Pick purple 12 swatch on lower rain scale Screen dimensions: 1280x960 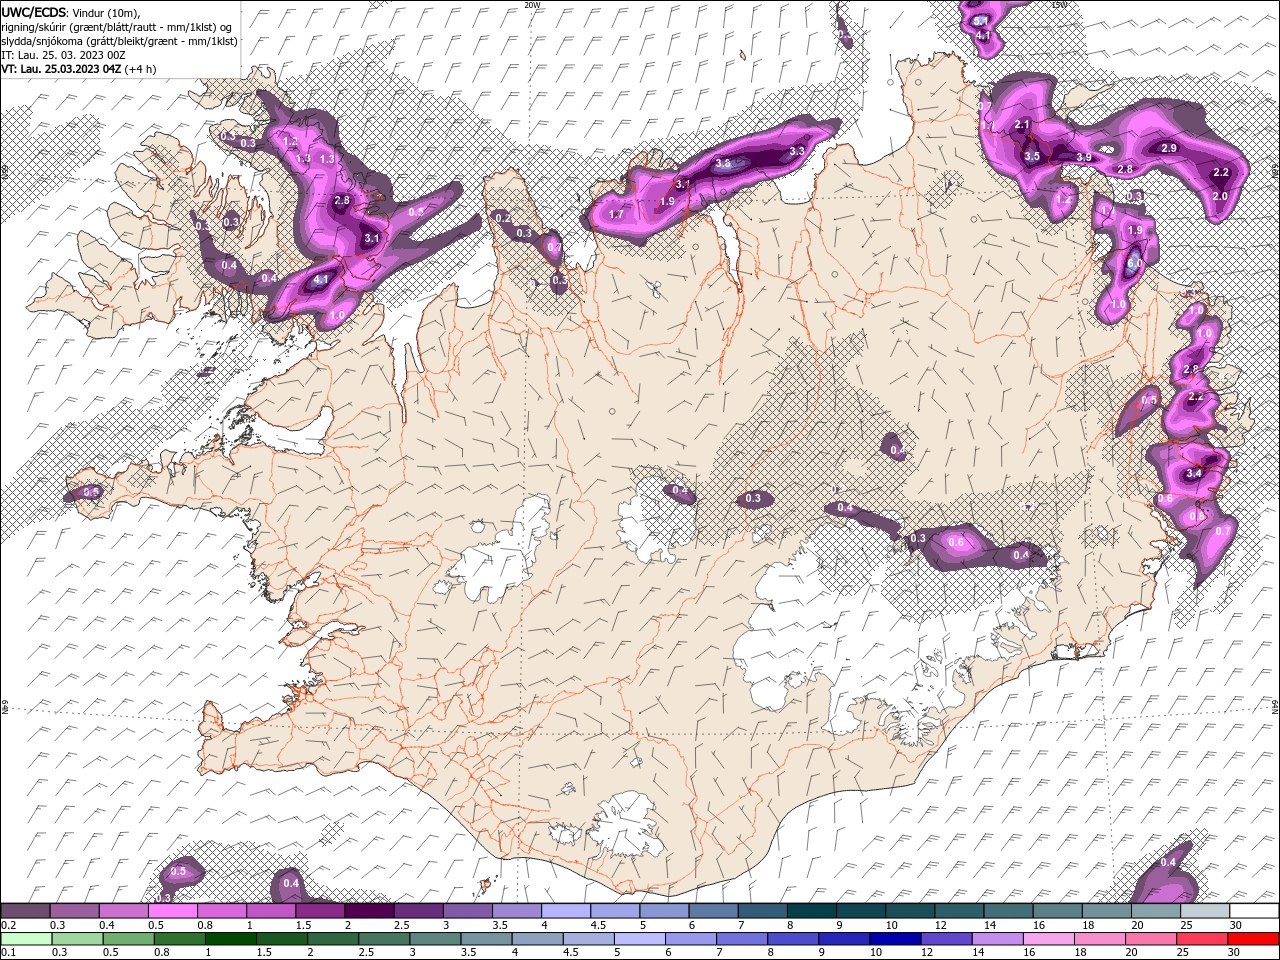coord(945,939)
